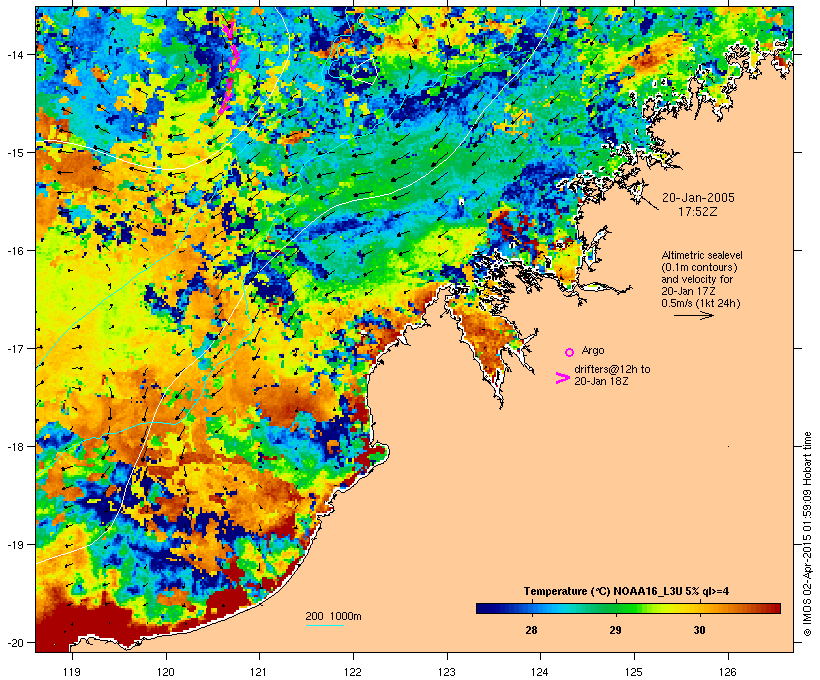This screenshot has width=820, height=680.
Task: Click the magenta Argo circle legend marker
Action: point(570,352)
